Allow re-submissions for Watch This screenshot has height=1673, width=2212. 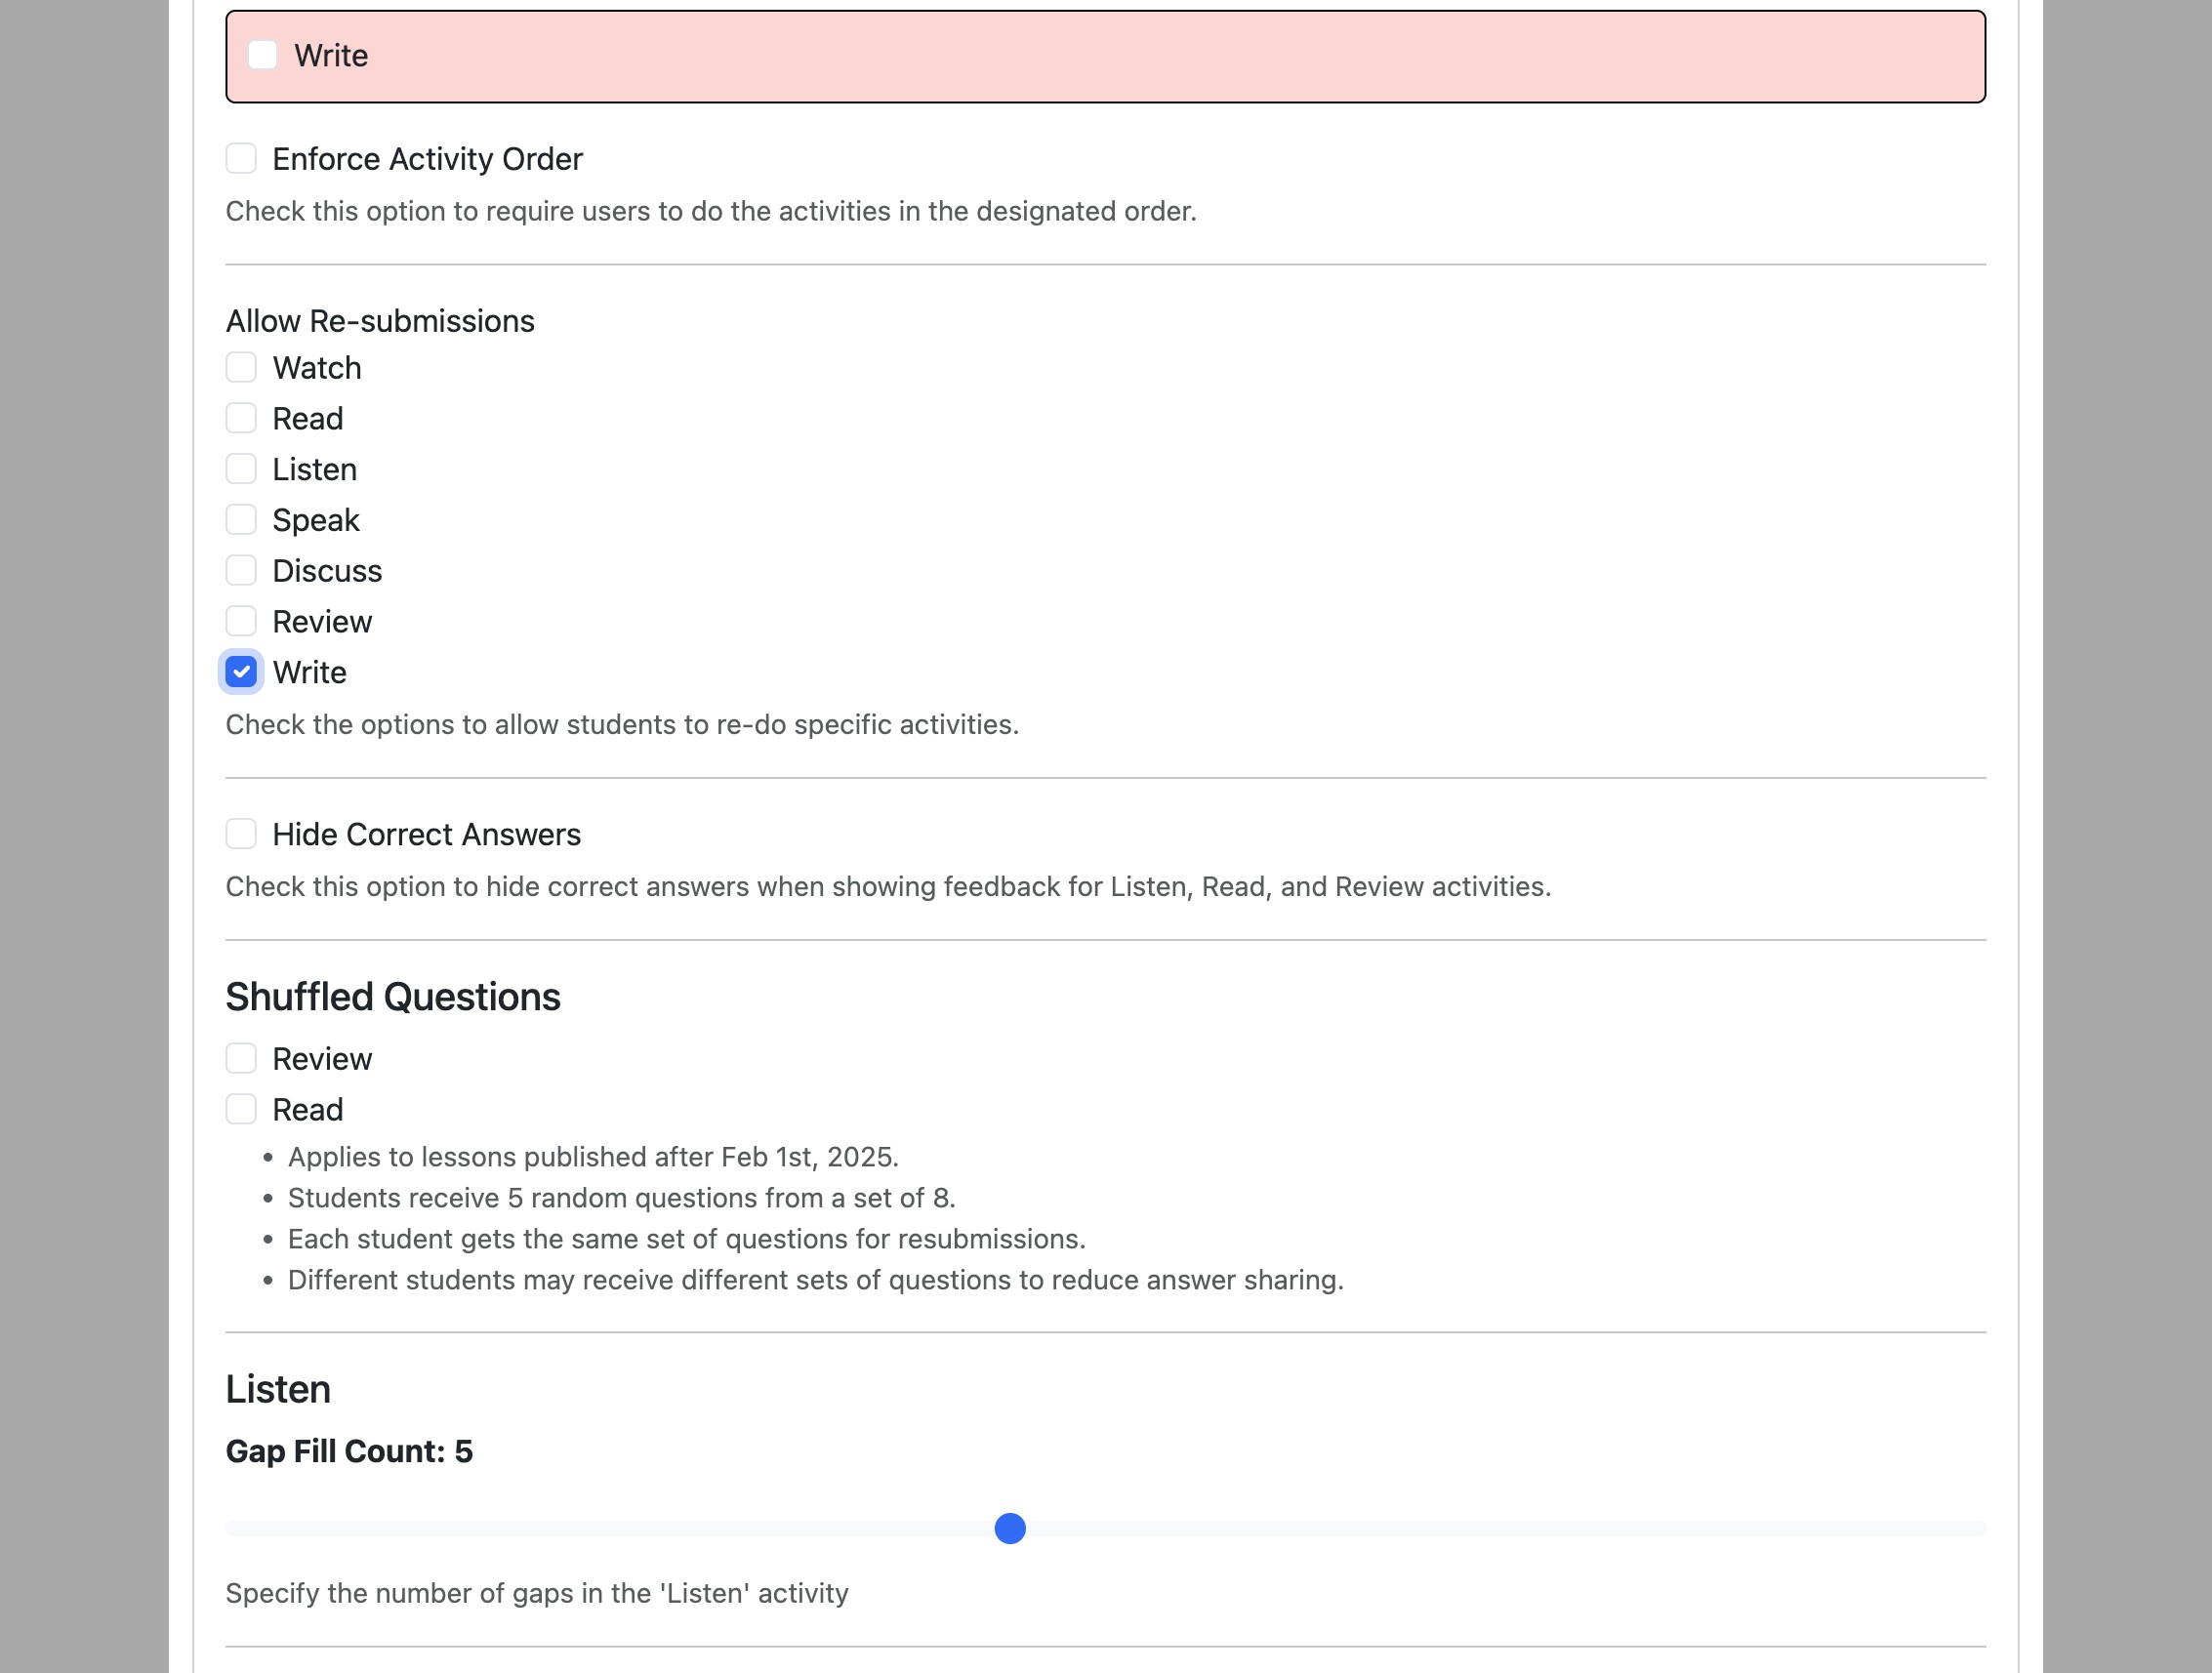(x=241, y=367)
